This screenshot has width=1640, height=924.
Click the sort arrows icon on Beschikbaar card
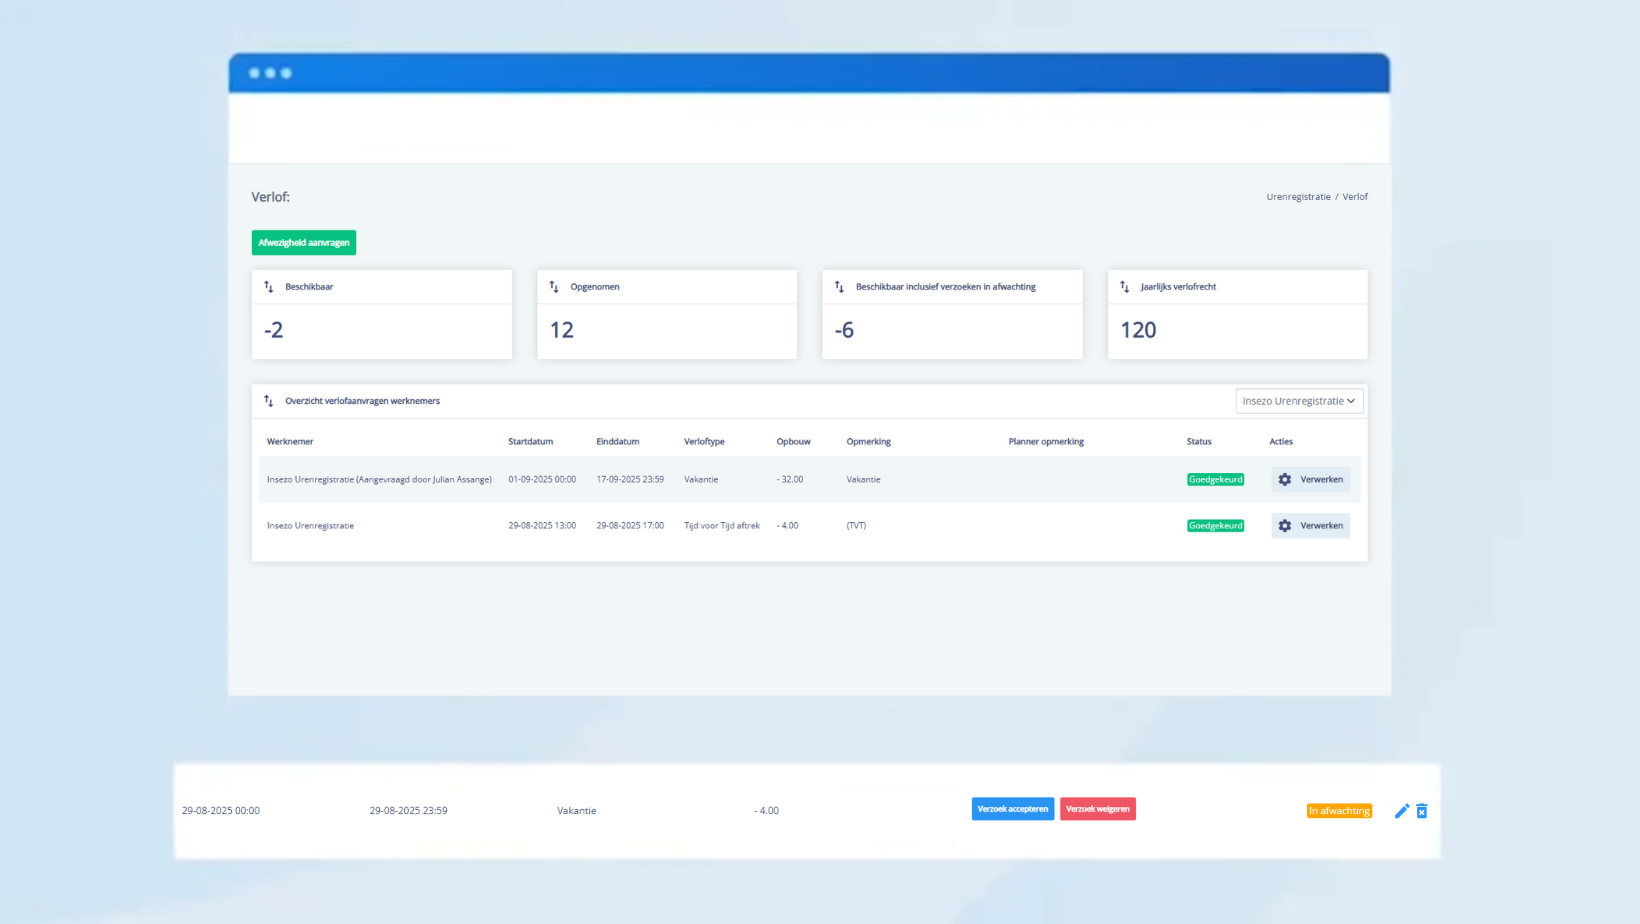point(269,287)
